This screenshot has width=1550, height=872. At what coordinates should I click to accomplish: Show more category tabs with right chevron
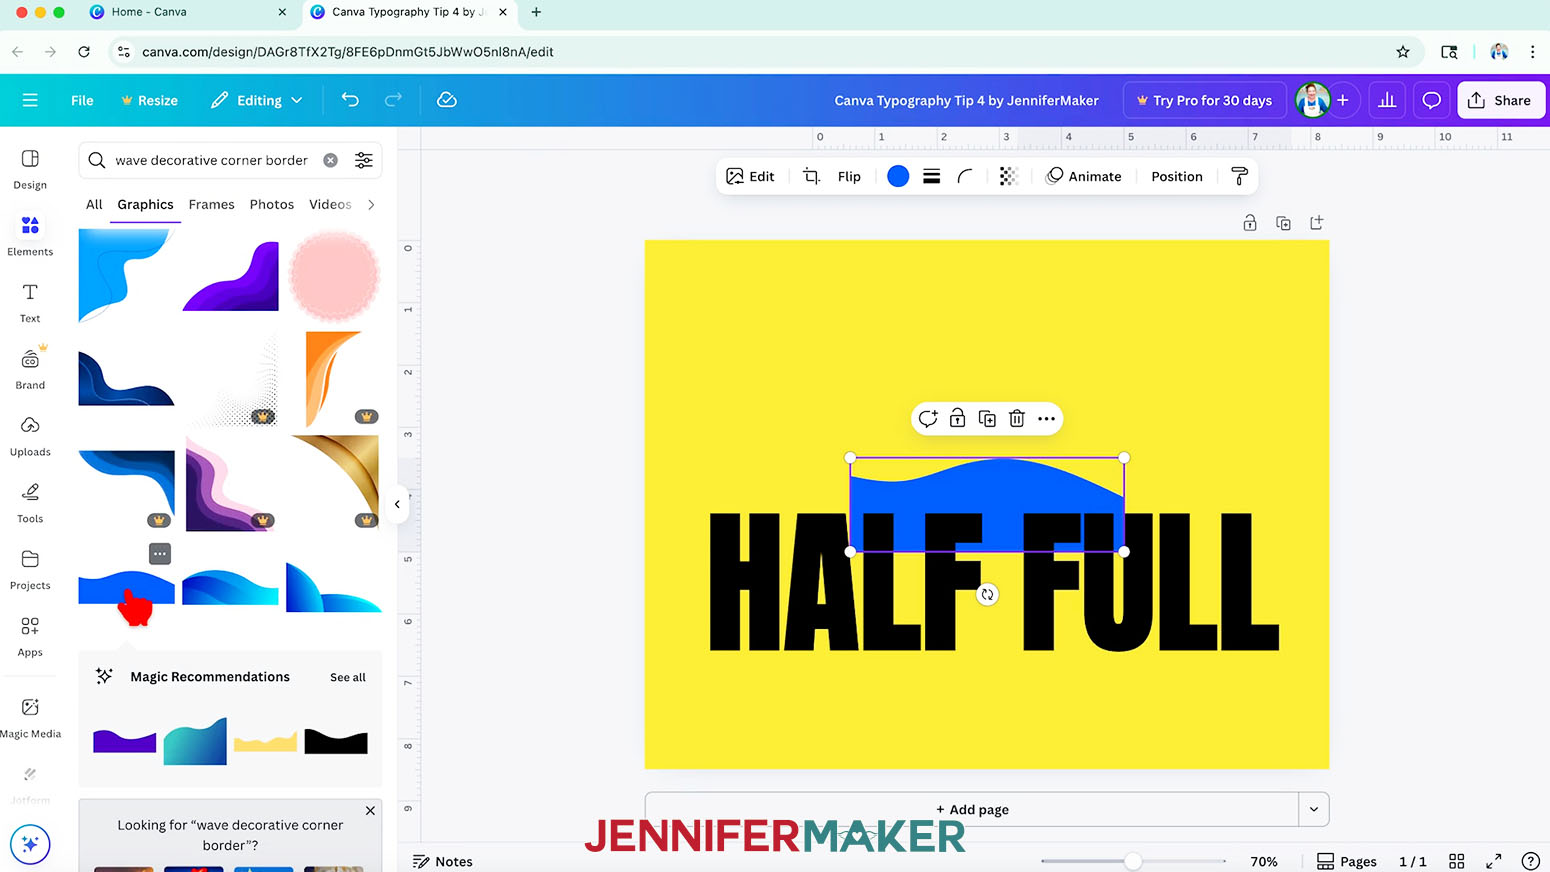[x=371, y=204]
